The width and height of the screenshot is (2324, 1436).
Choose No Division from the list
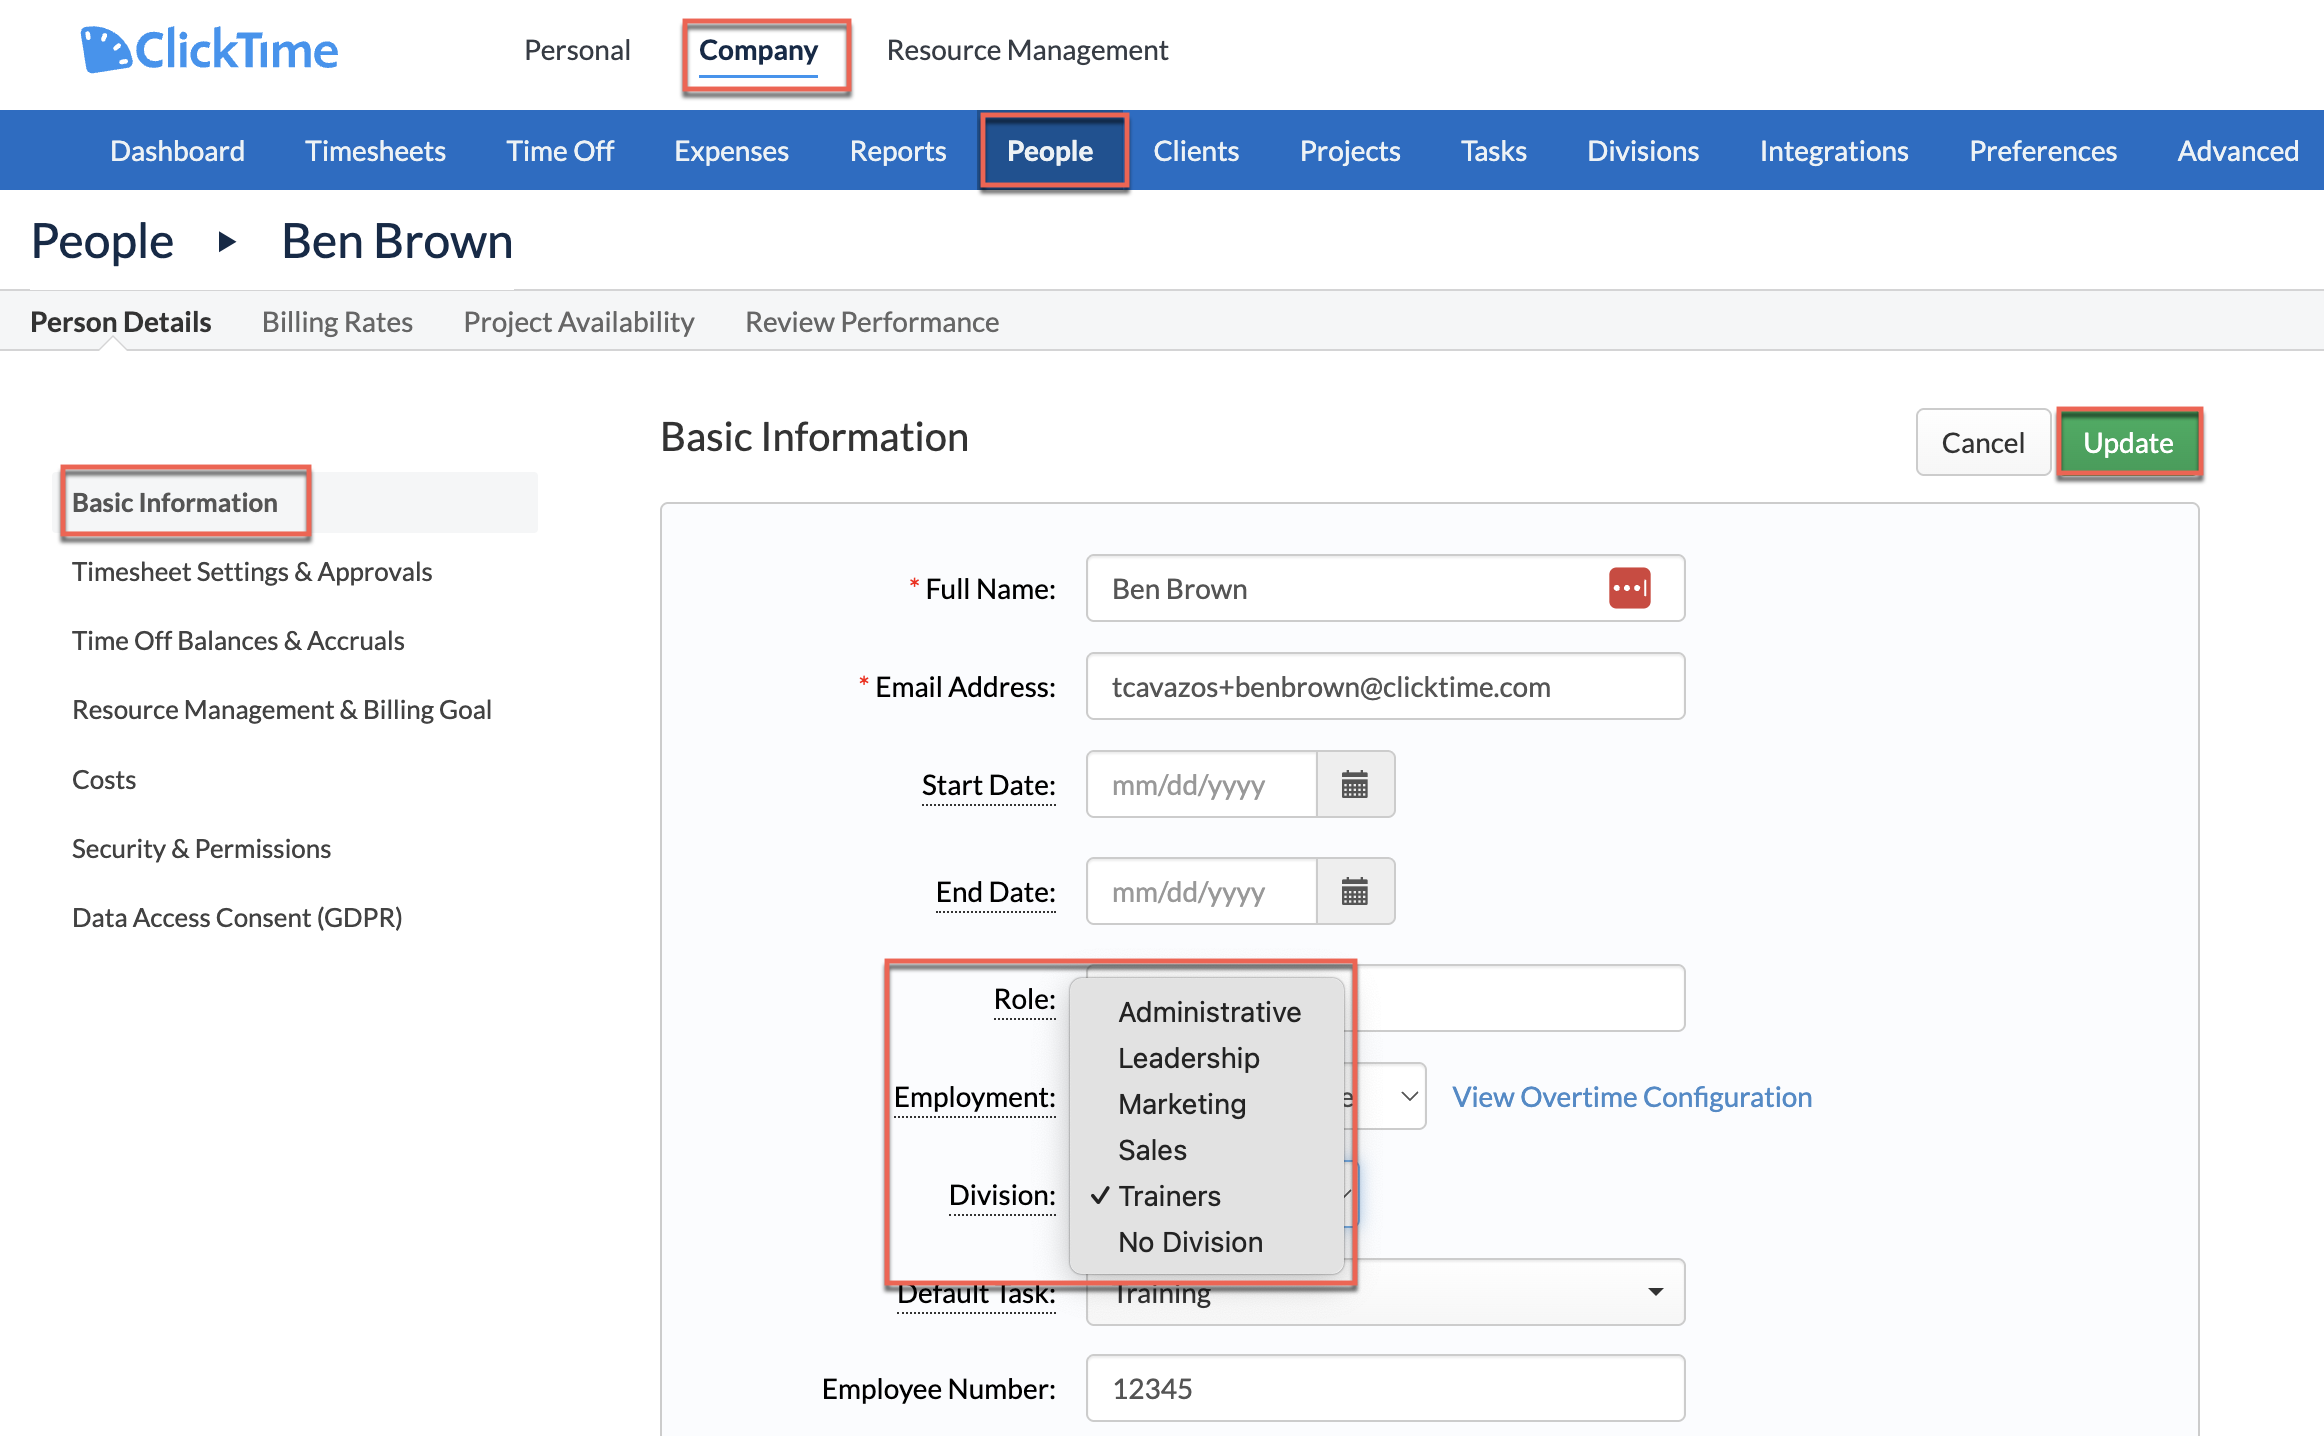pos(1207,1242)
